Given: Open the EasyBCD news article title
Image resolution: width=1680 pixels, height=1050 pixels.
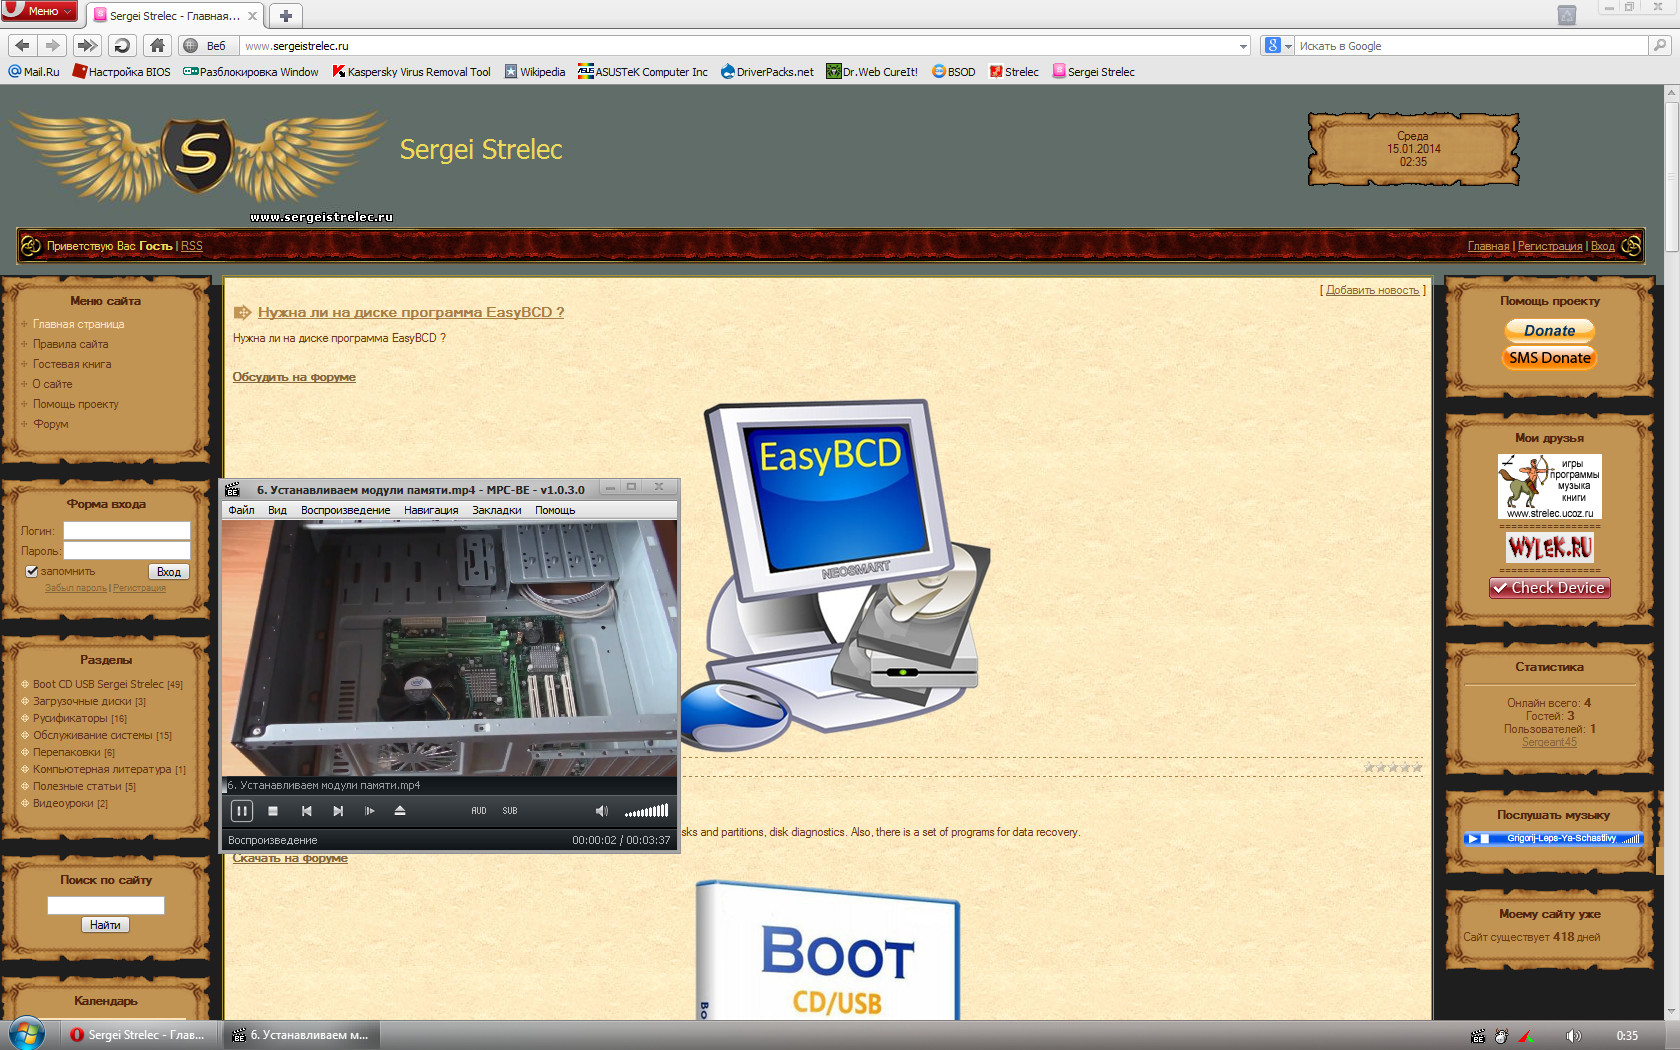Looking at the screenshot, I should coord(411,312).
